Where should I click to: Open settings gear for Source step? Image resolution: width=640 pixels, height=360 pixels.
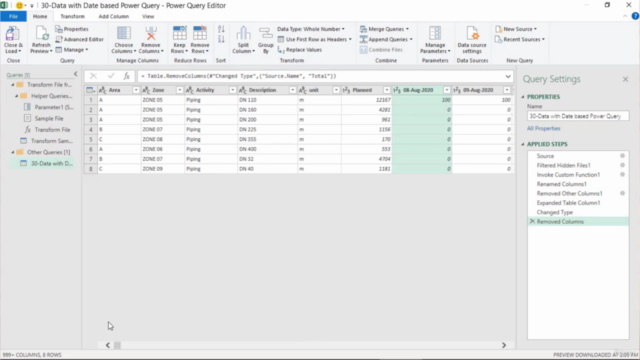(622, 156)
